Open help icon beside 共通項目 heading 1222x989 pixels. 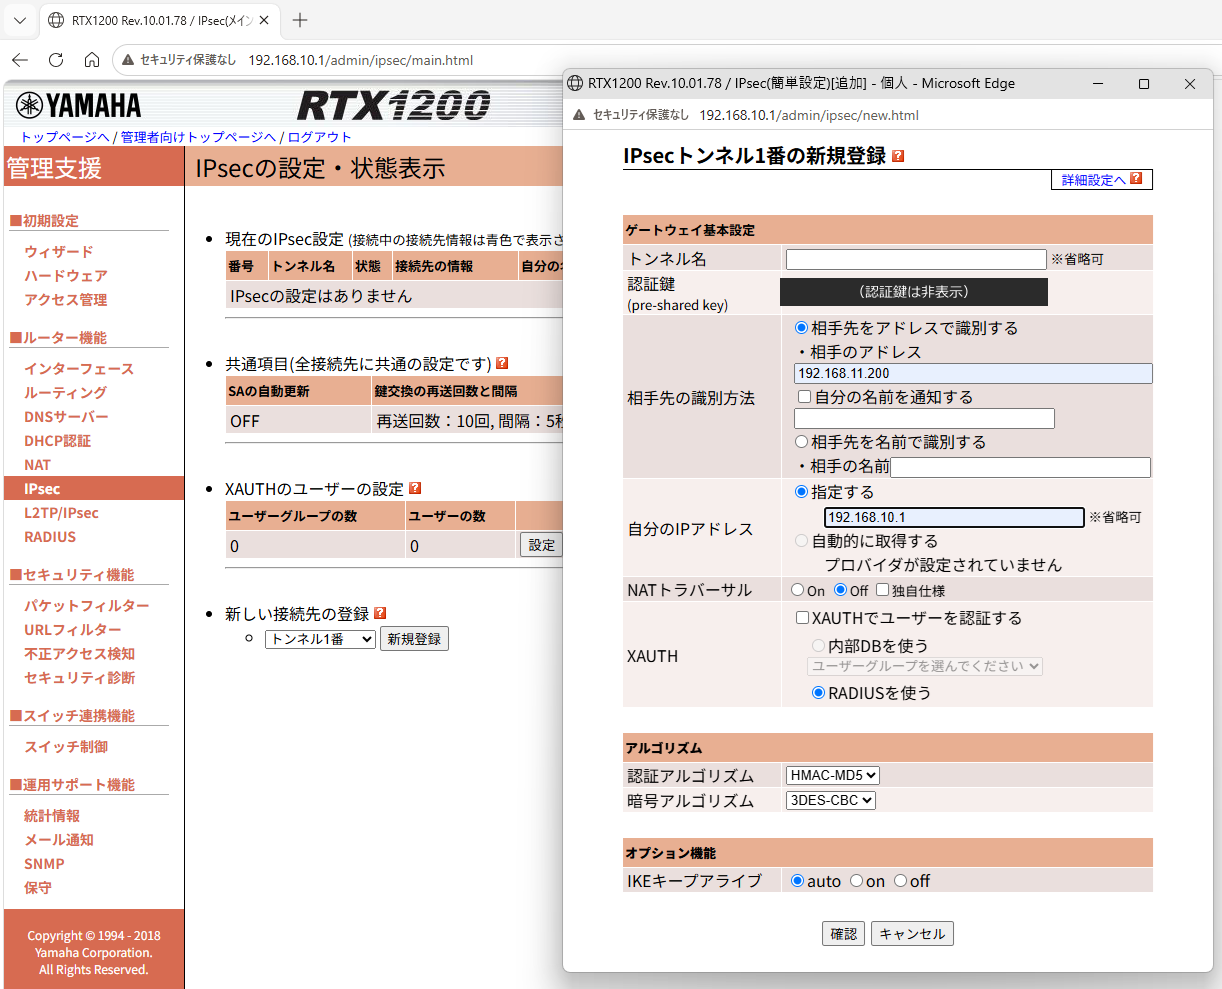click(502, 363)
